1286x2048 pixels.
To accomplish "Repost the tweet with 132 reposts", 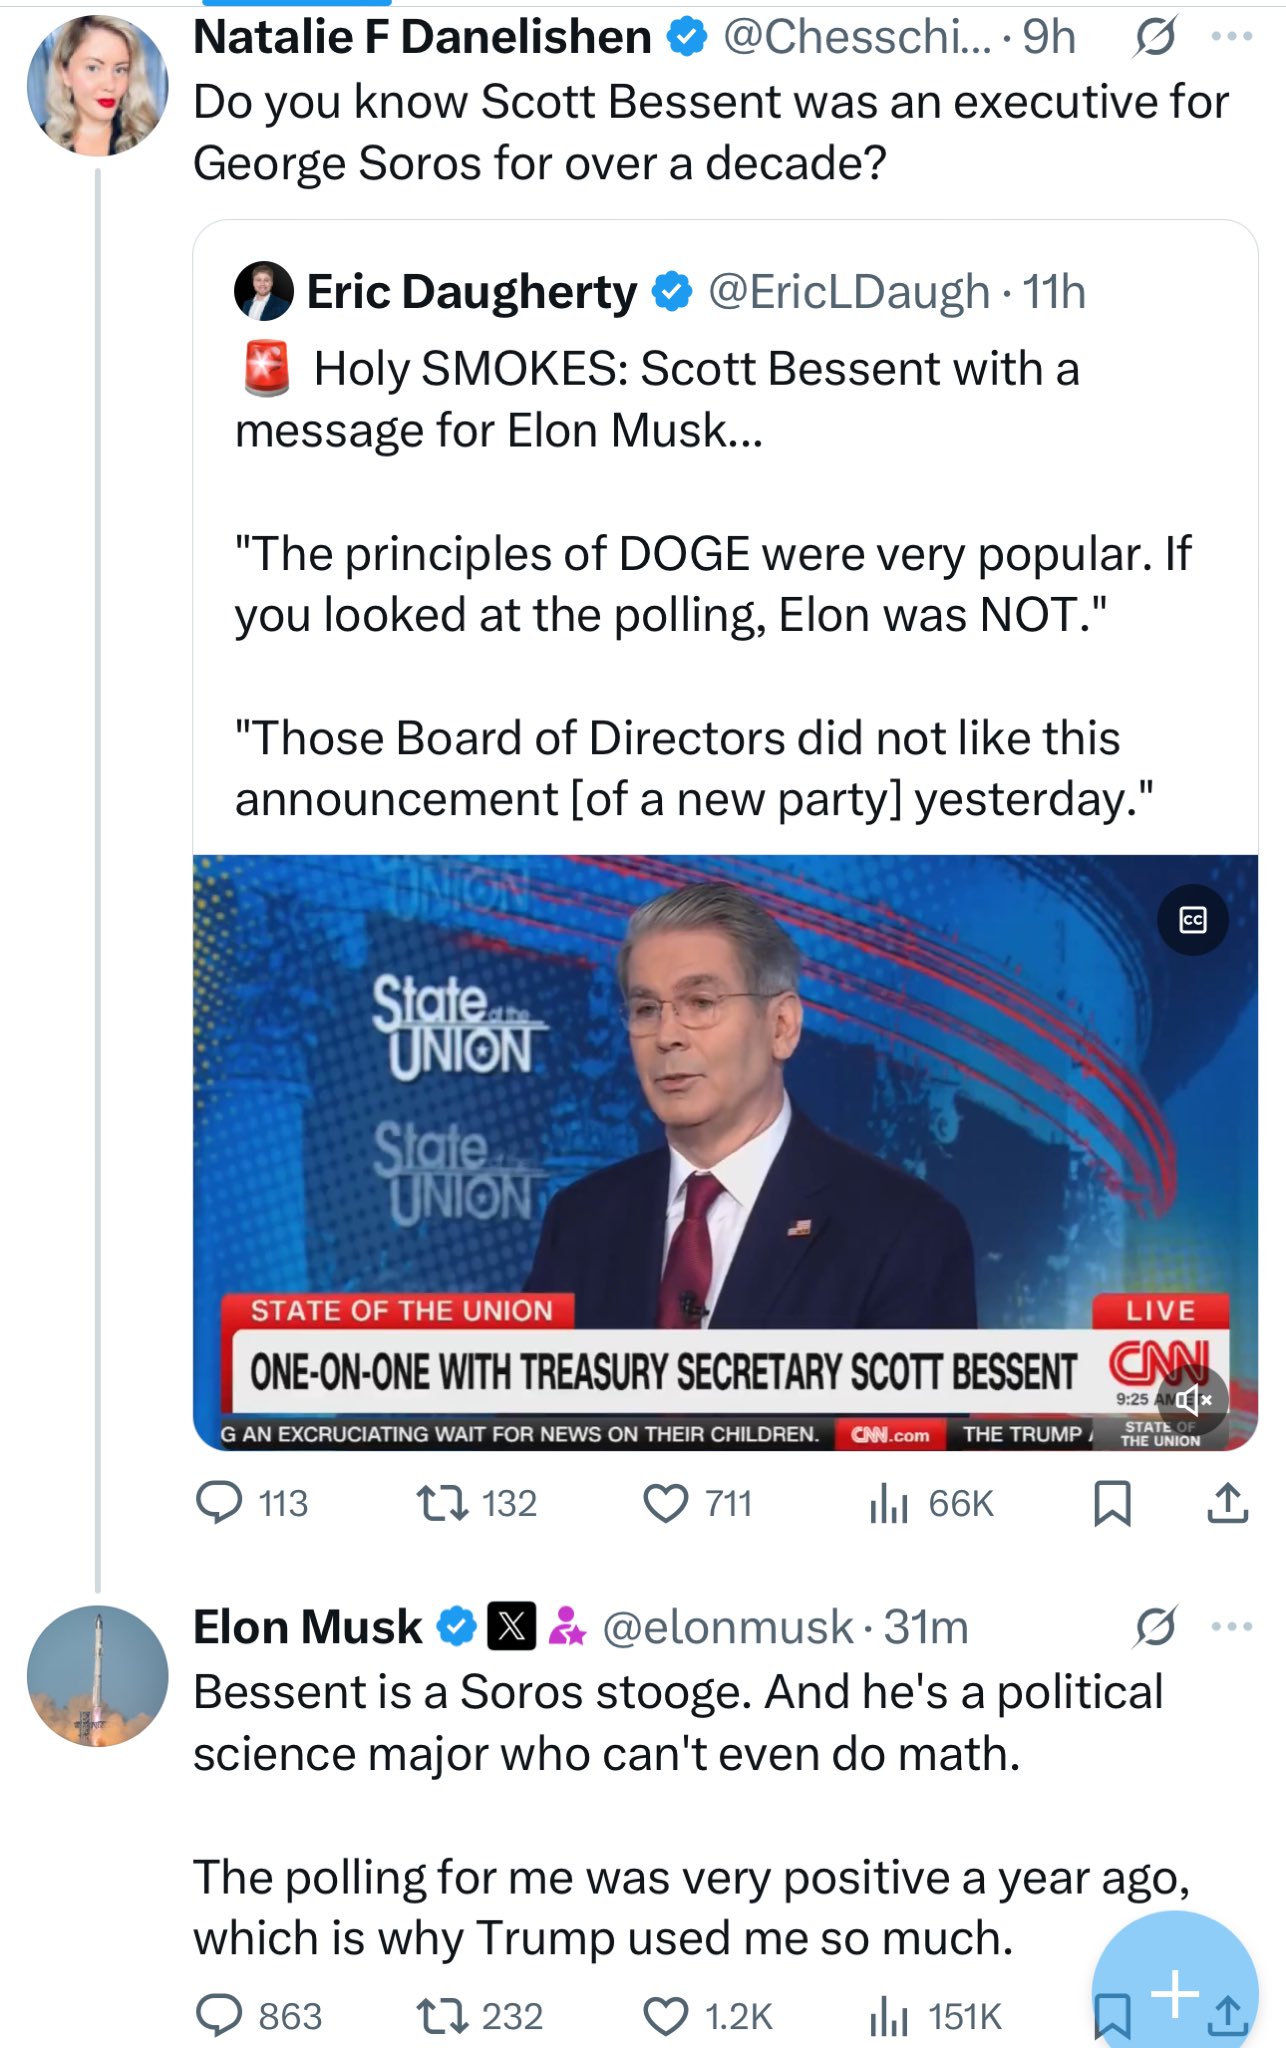I will pos(442,1503).
